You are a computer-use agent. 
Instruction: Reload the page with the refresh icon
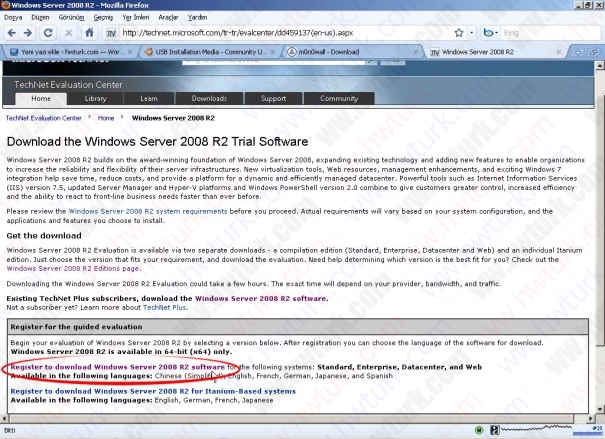pyautogui.click(x=48, y=33)
